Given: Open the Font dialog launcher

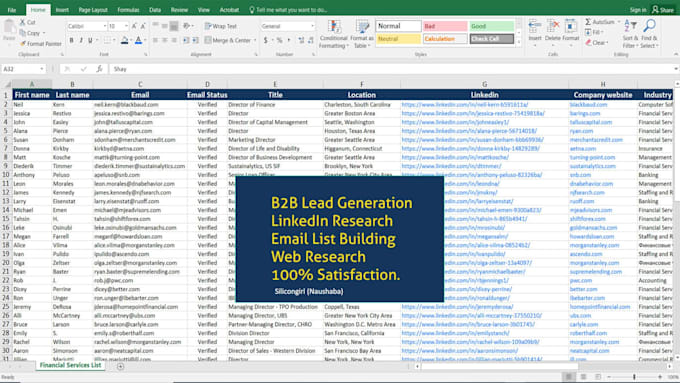Looking at the screenshot, I should click(x=146, y=55).
